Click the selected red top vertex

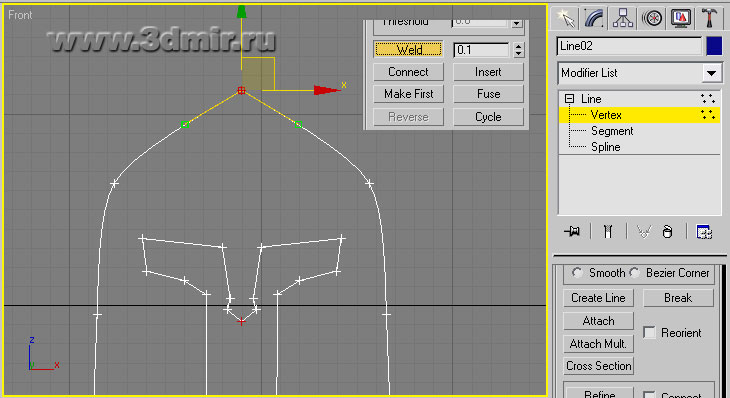(241, 90)
